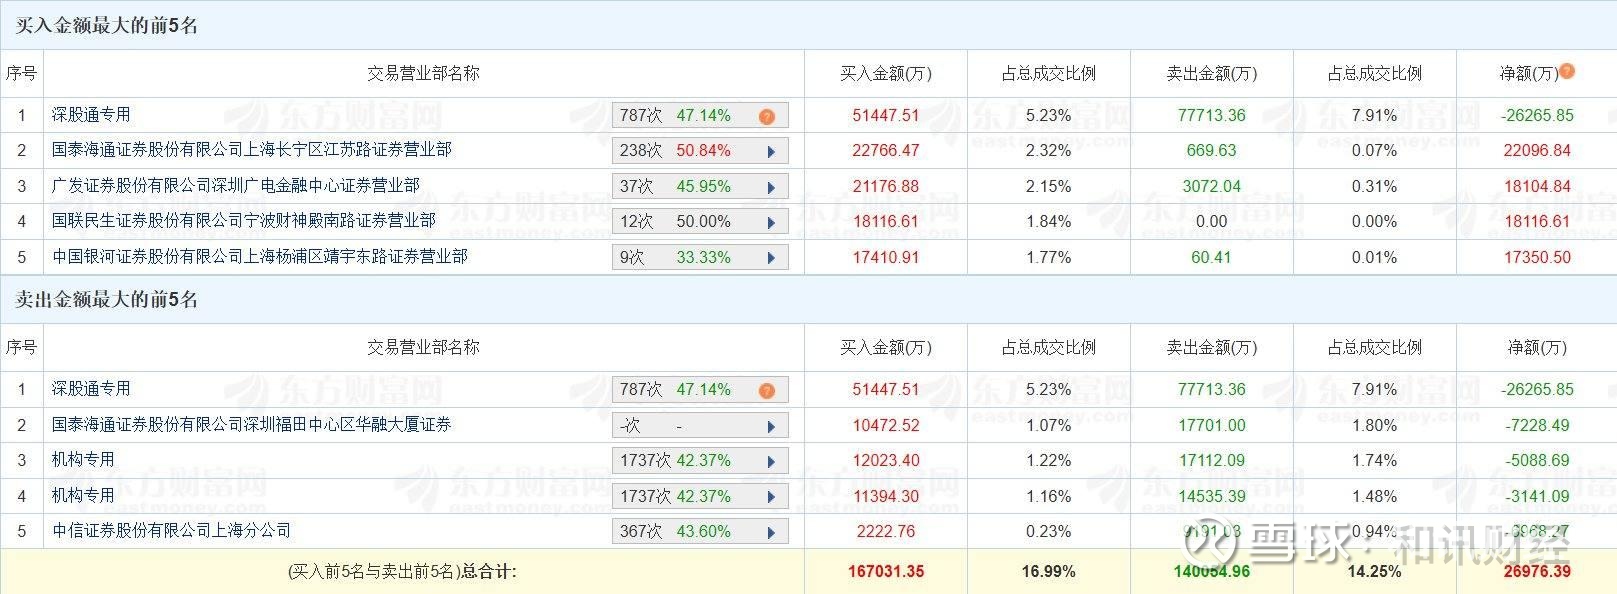The width and height of the screenshot is (1617, 594).
Task: Expand the blue arrow for 广发证券深圳广电金融中心营业部
Action: click(x=771, y=187)
